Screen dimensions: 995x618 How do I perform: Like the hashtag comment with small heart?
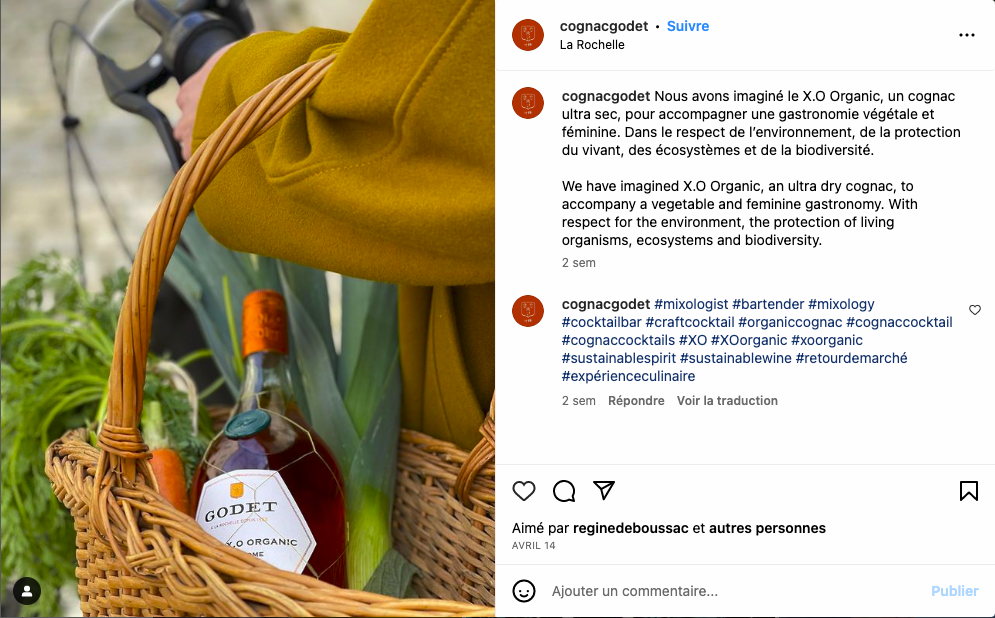tap(975, 310)
